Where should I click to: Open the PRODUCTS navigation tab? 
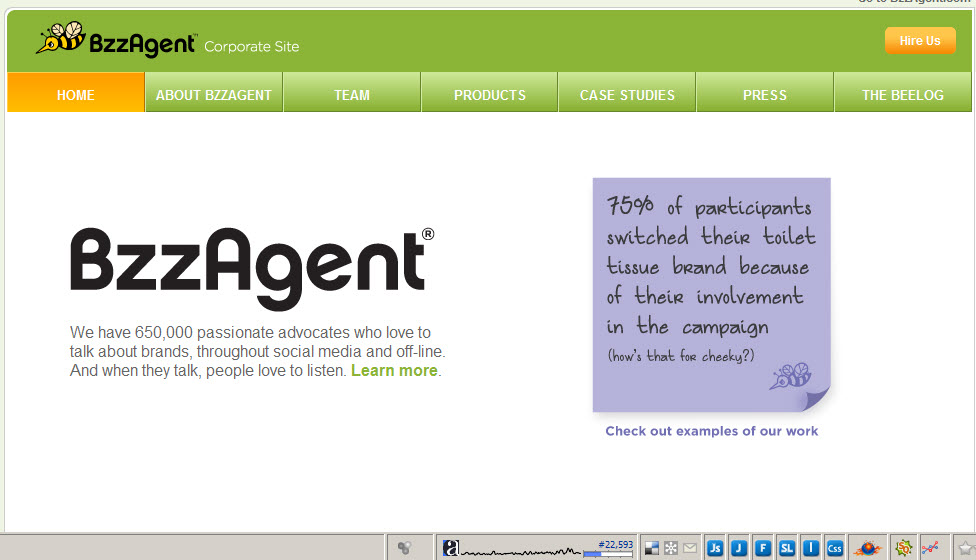pyautogui.click(x=489, y=95)
